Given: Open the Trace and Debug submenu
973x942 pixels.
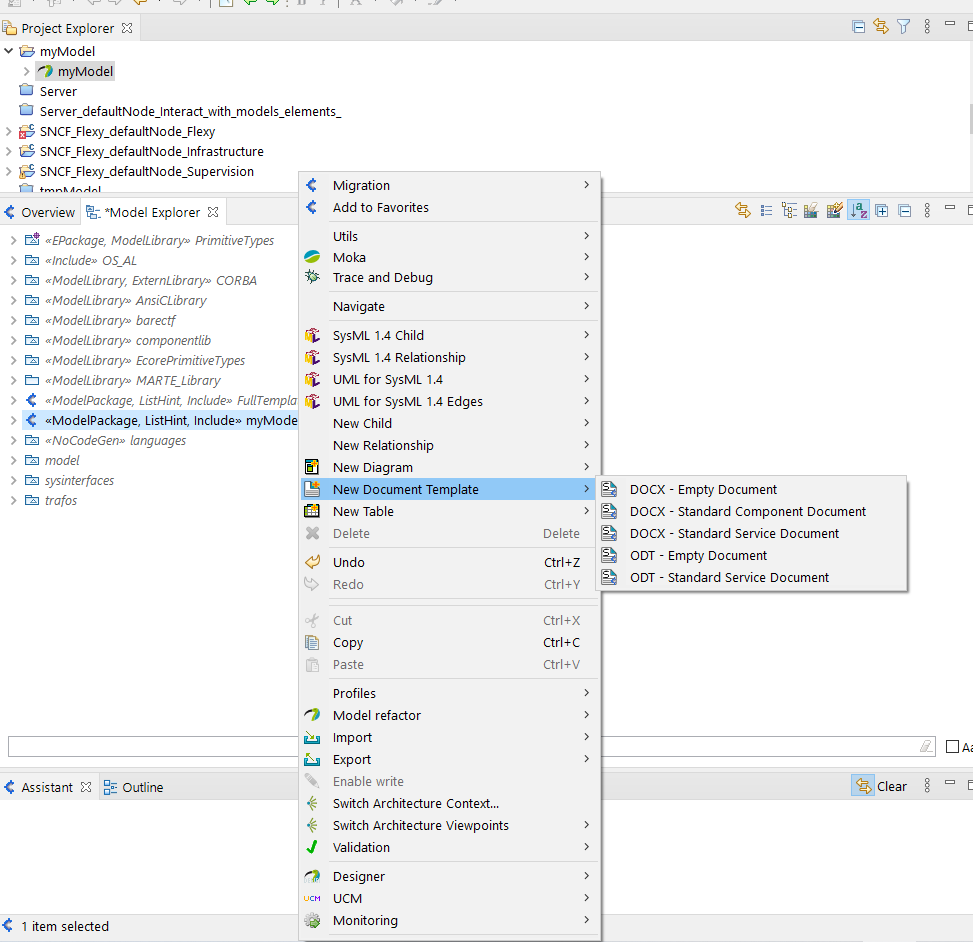Looking at the screenshot, I should (x=450, y=277).
